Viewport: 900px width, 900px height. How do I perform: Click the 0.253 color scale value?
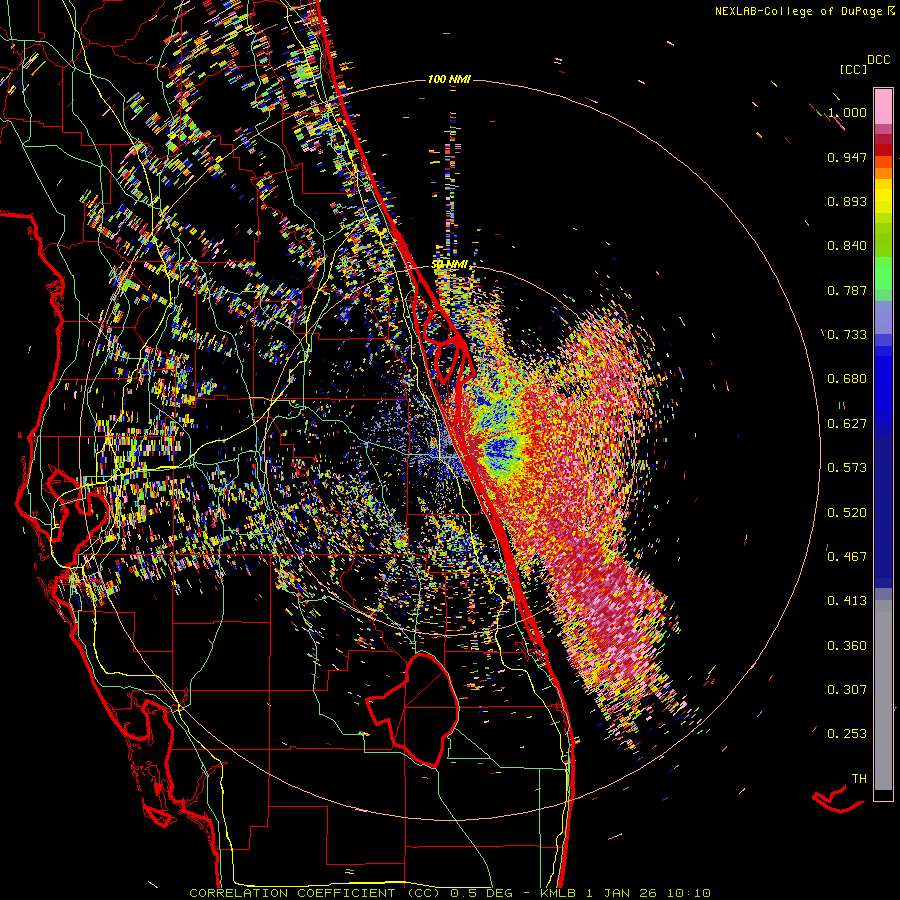click(847, 734)
